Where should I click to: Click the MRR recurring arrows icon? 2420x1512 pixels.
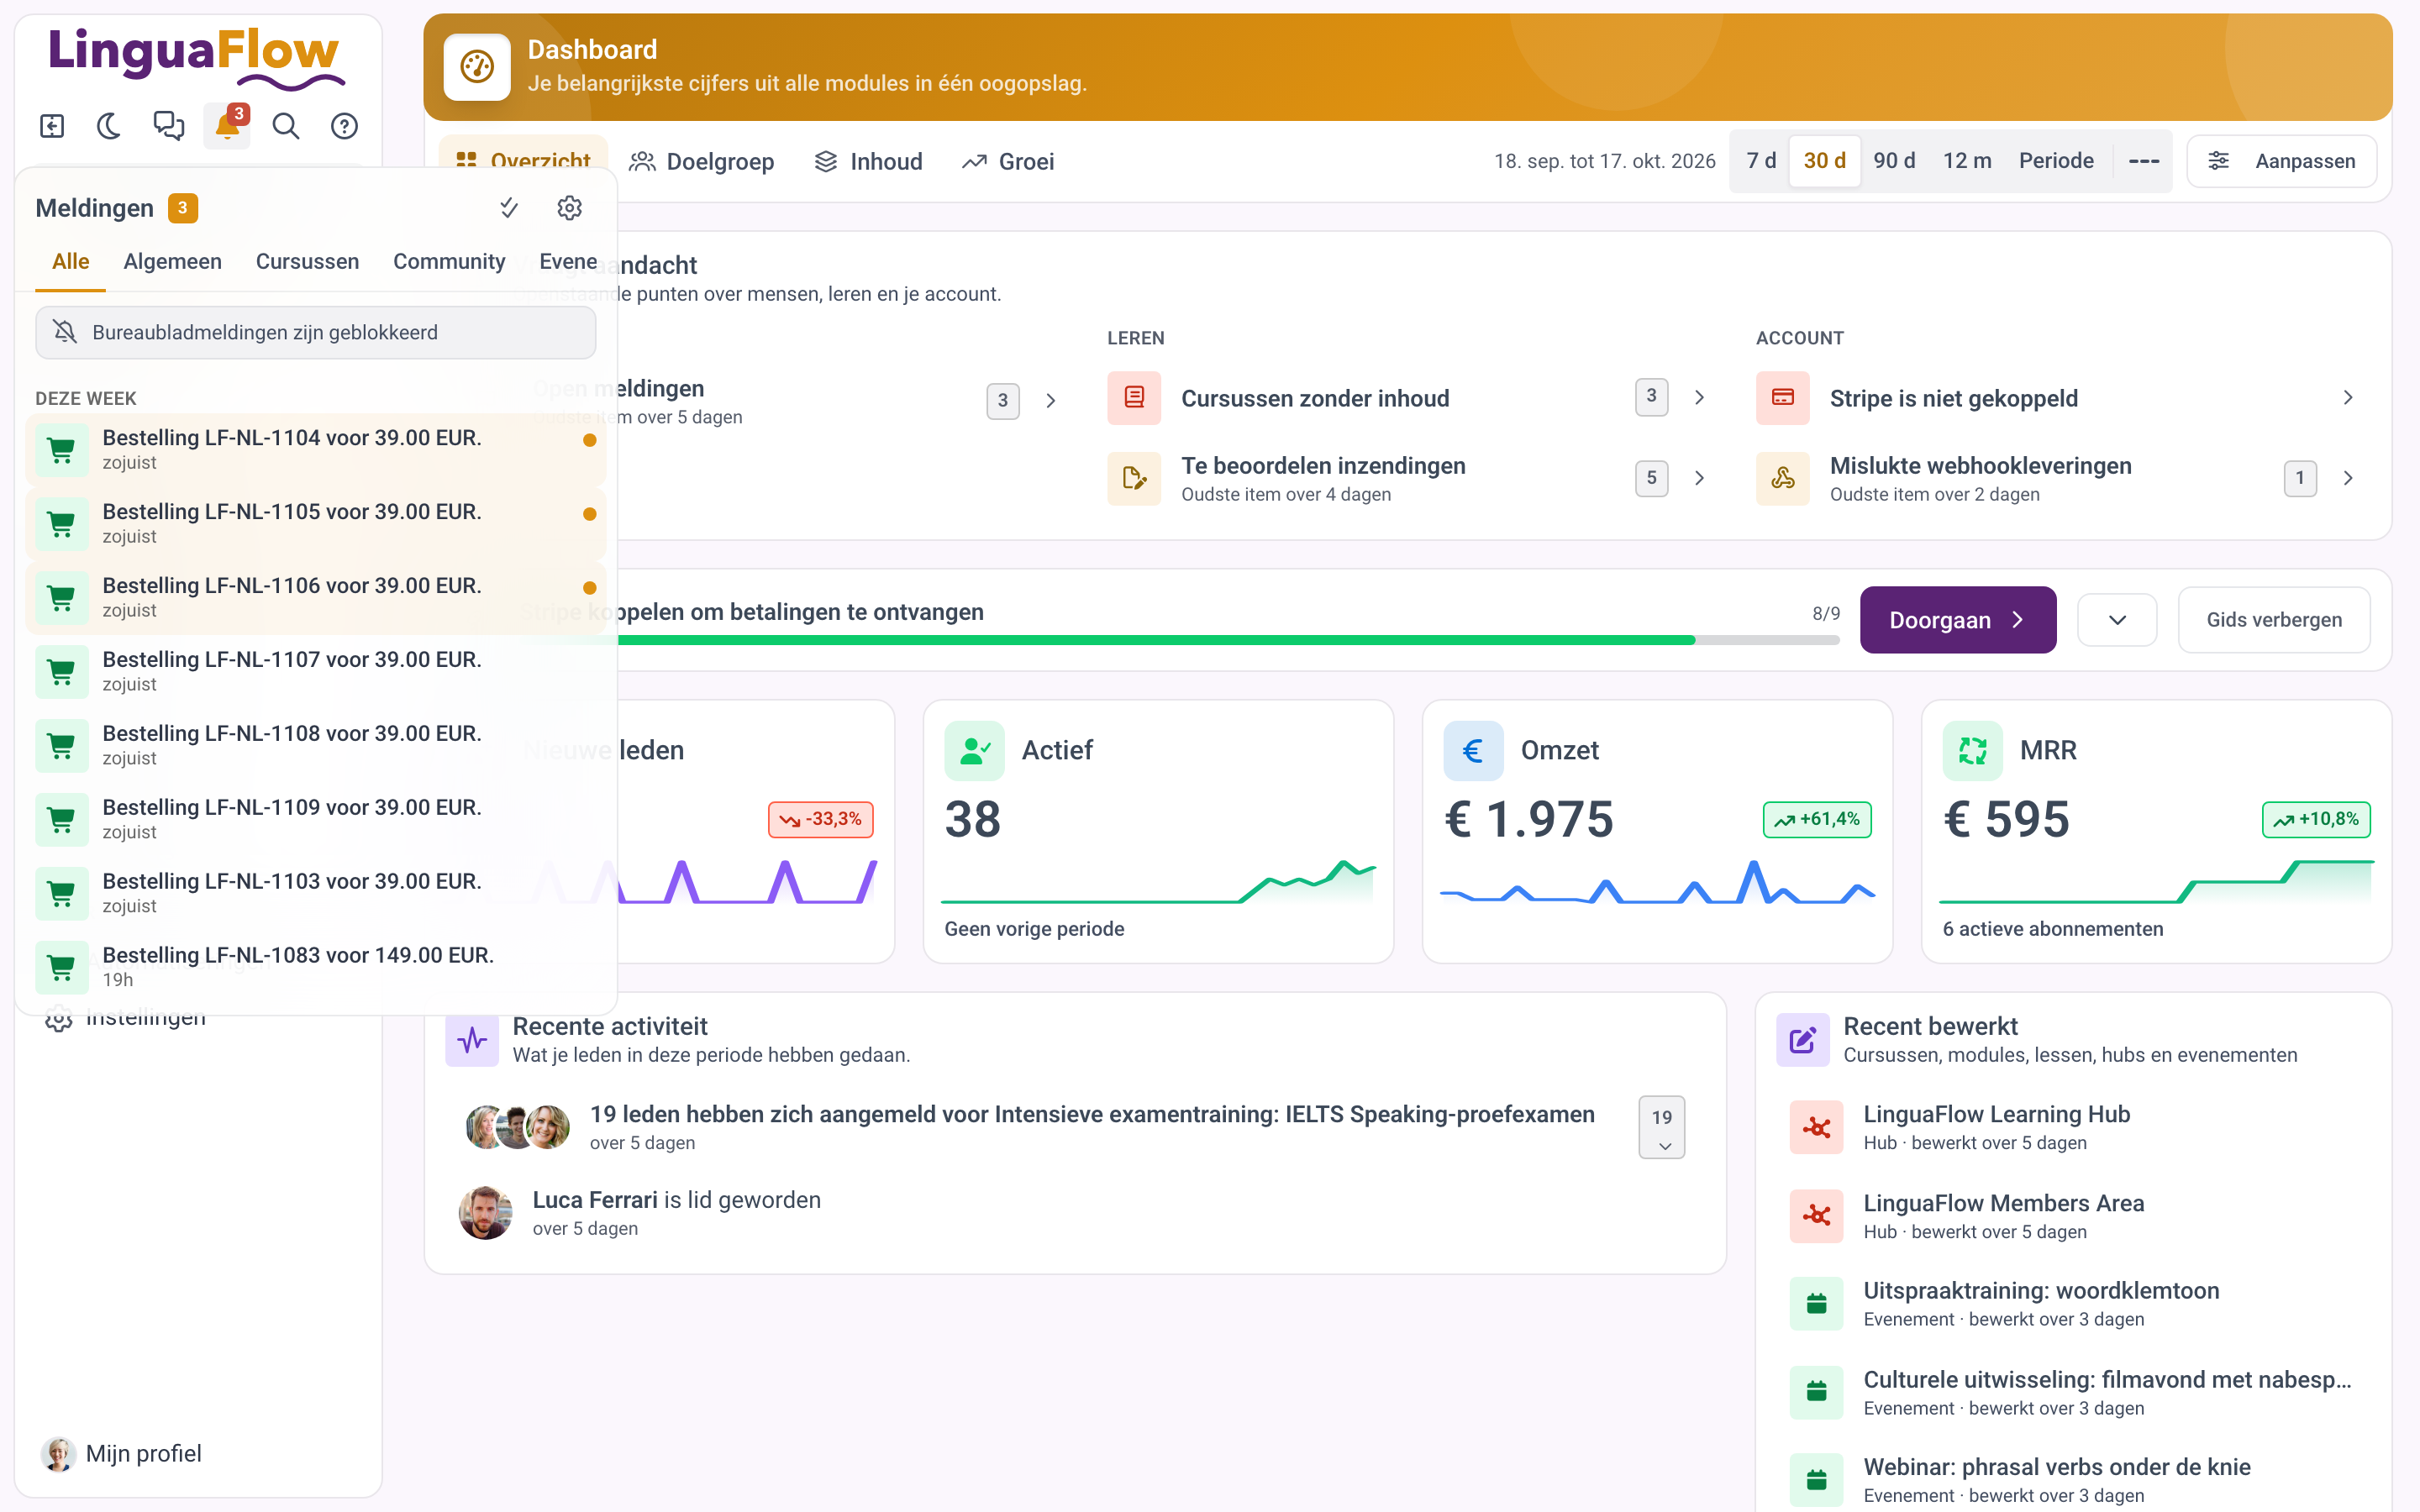(1972, 750)
